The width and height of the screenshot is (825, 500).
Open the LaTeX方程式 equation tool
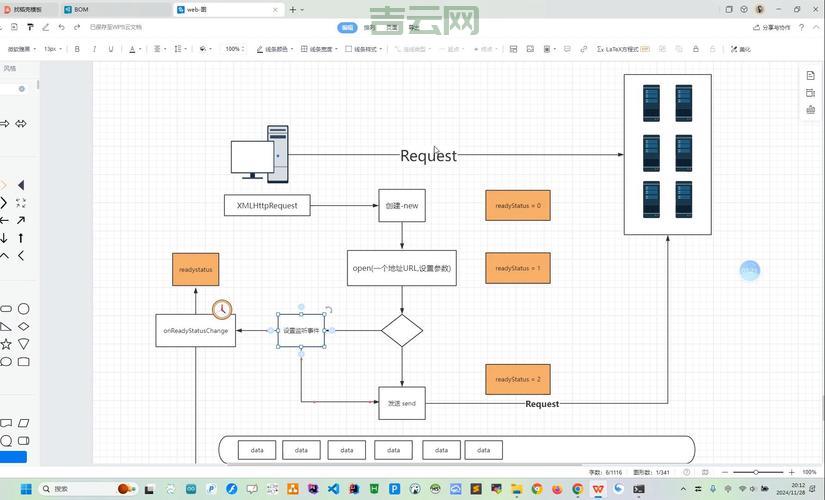pos(623,48)
